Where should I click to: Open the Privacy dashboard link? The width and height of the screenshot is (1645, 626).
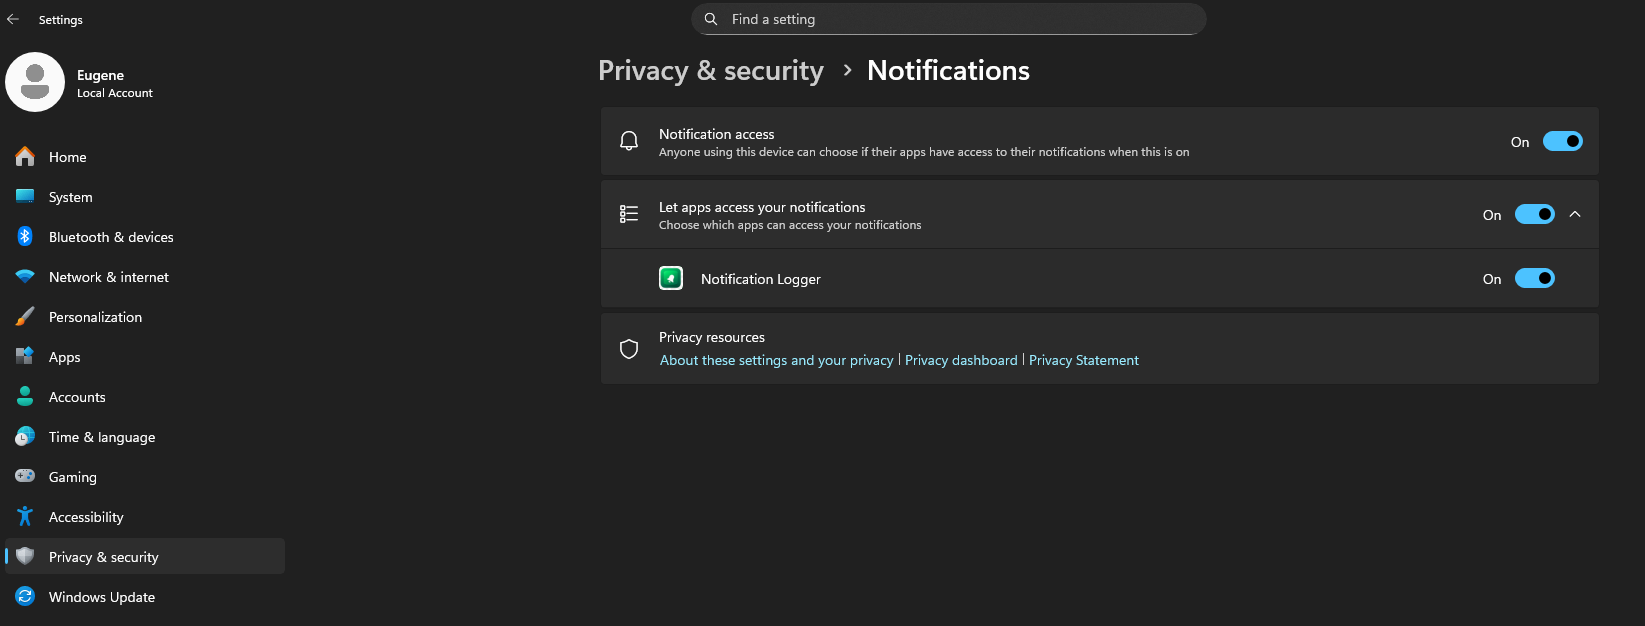(x=960, y=360)
